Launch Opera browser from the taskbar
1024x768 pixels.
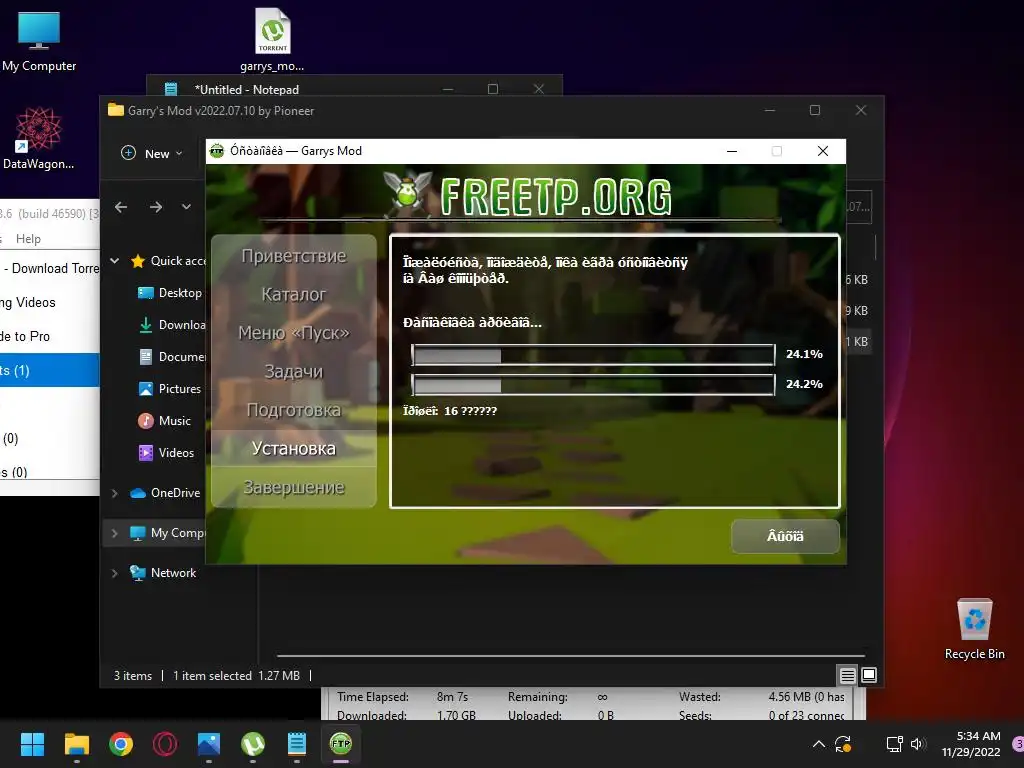165,744
